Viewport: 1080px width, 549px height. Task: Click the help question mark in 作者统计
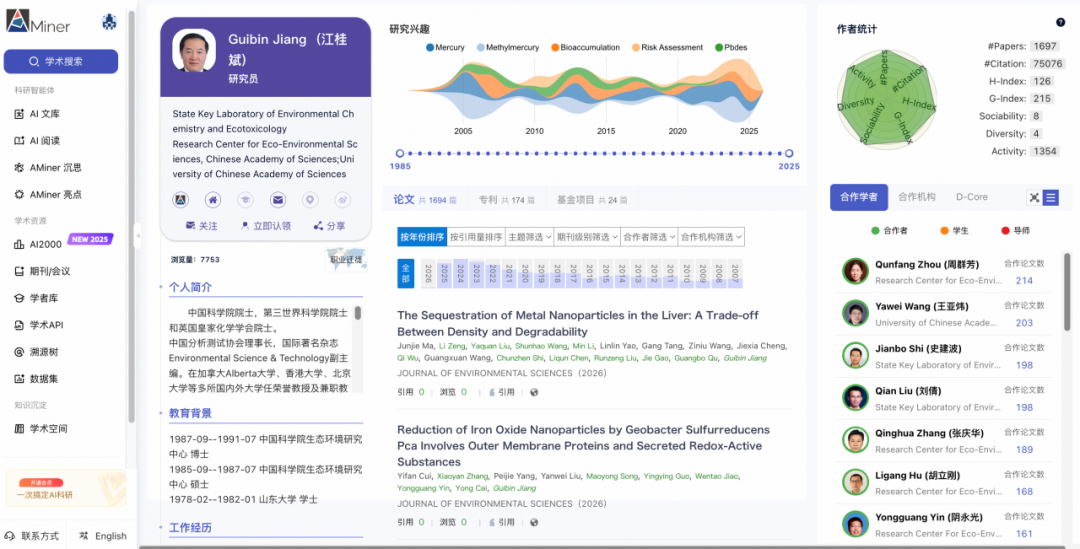tap(1060, 22)
